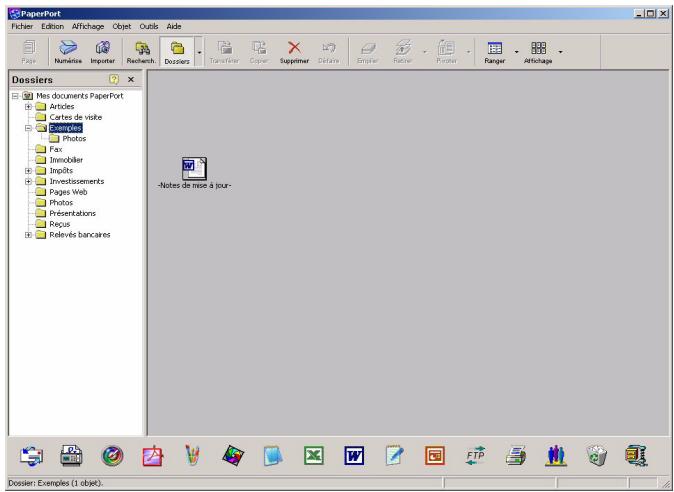Click the round swirl icon in bottom bar
The image size is (674, 492).
[112, 456]
